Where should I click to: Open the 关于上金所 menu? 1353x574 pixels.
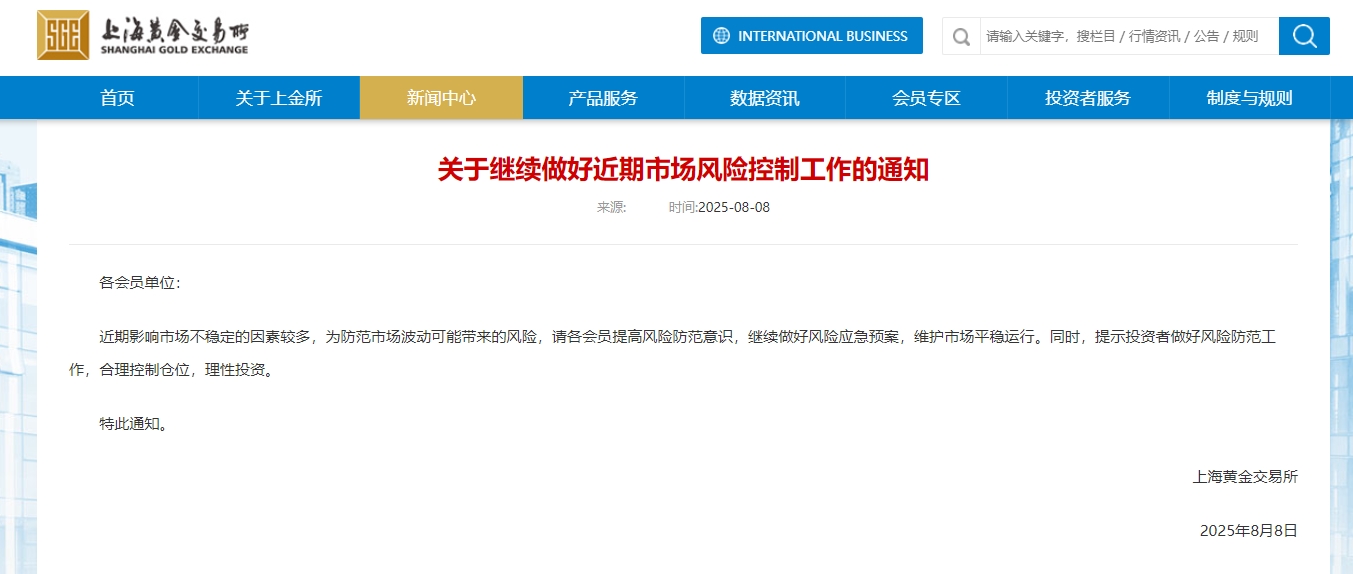[x=279, y=98]
